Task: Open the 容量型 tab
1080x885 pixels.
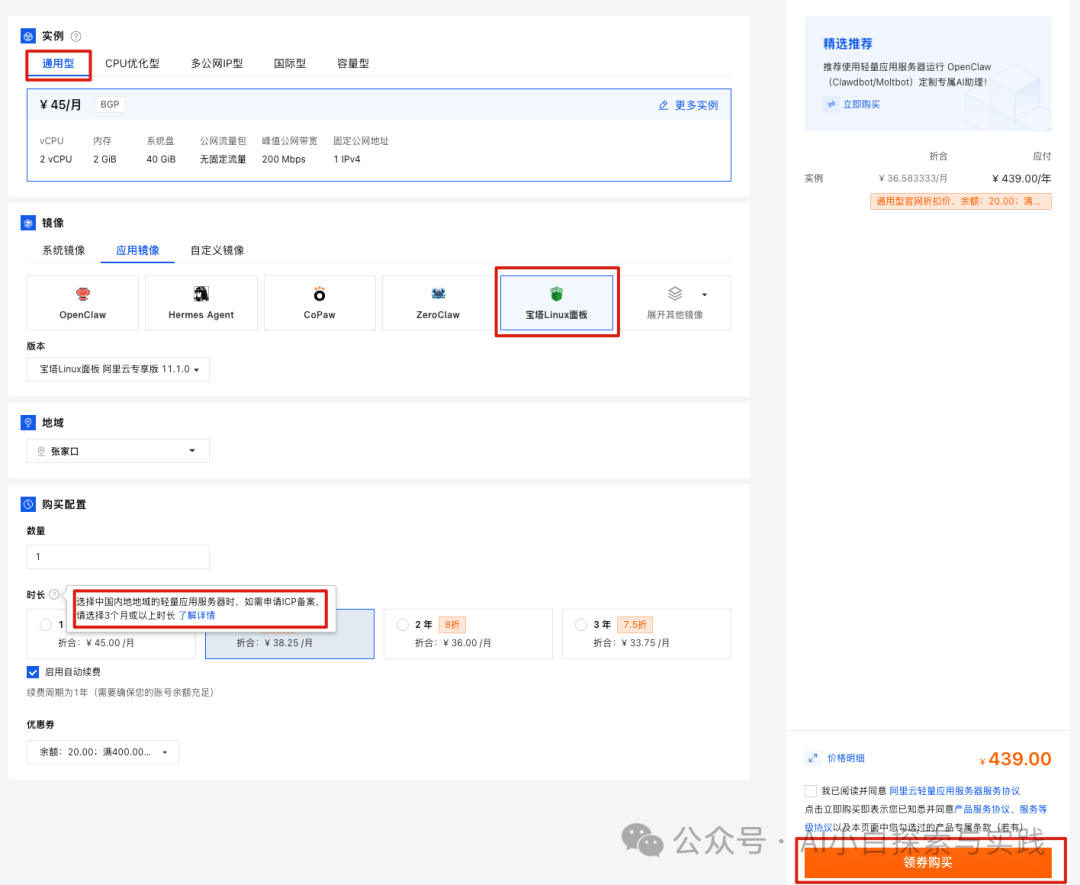Action: (x=353, y=63)
